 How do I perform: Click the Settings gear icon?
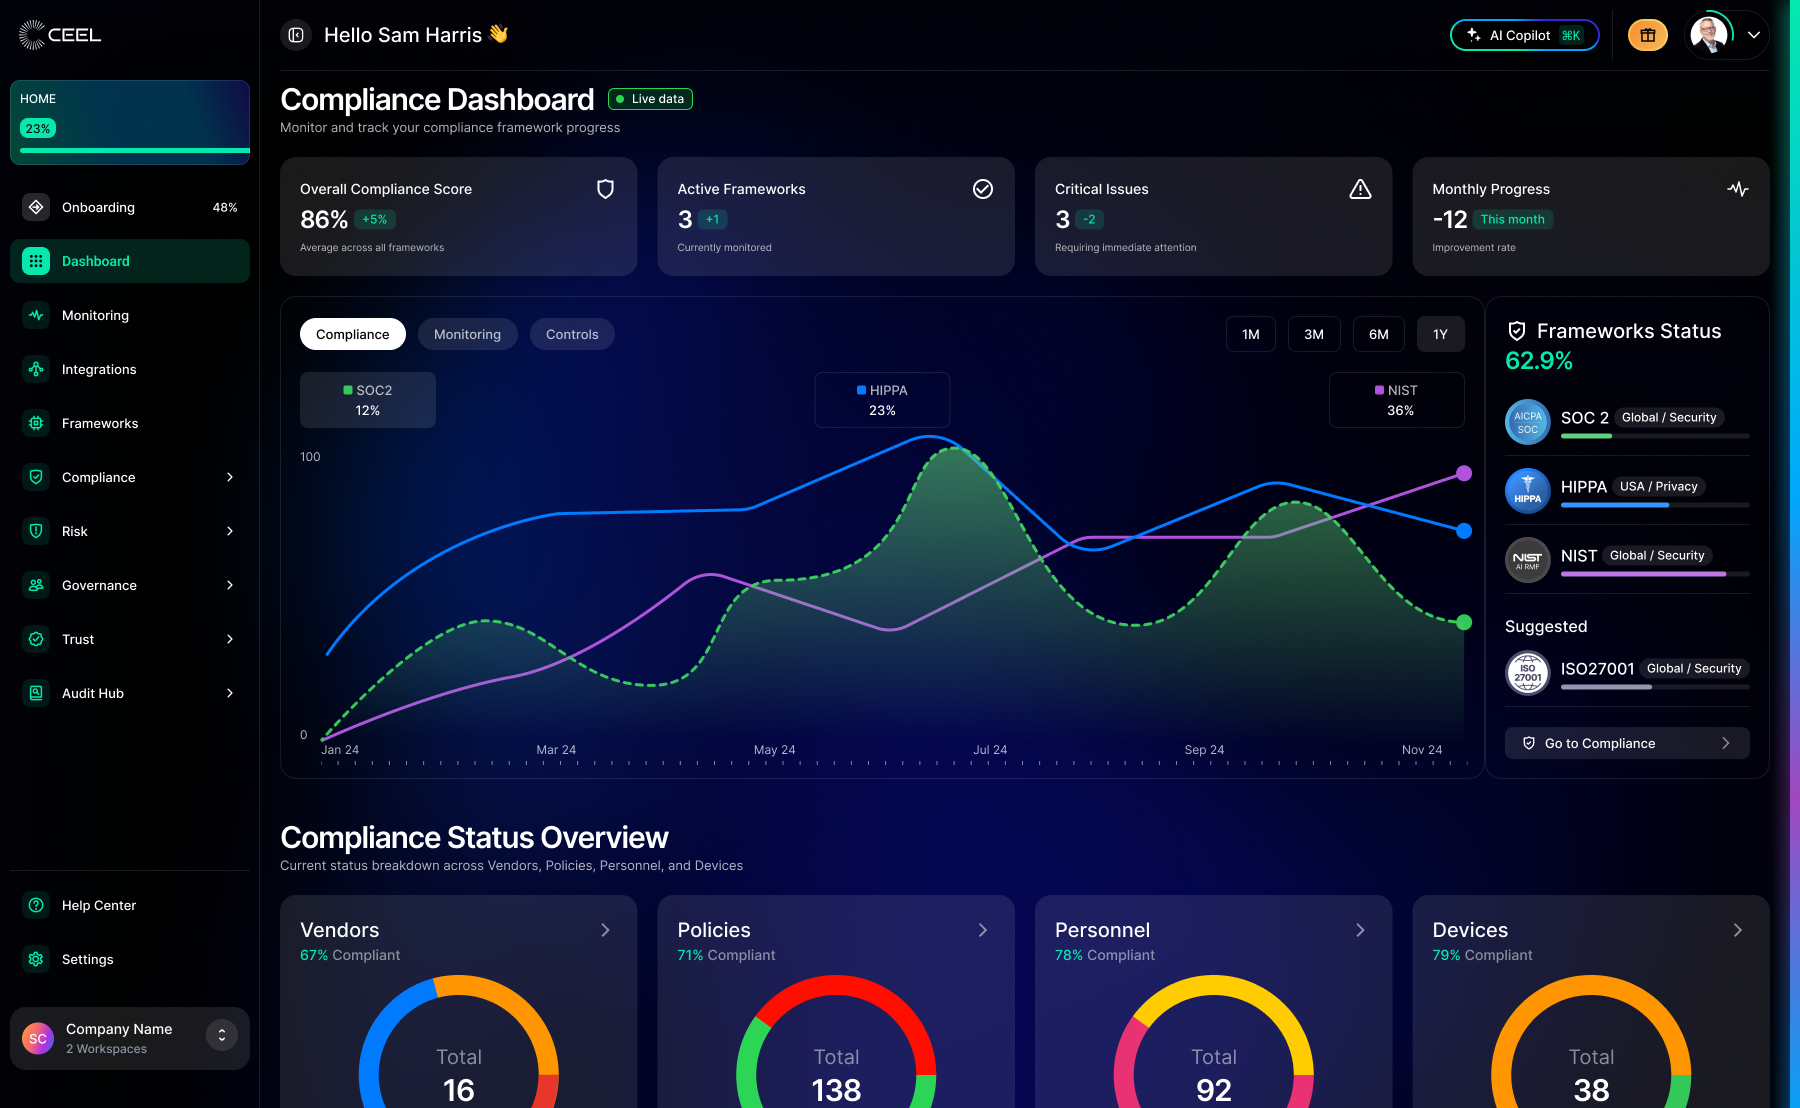pyautogui.click(x=36, y=959)
